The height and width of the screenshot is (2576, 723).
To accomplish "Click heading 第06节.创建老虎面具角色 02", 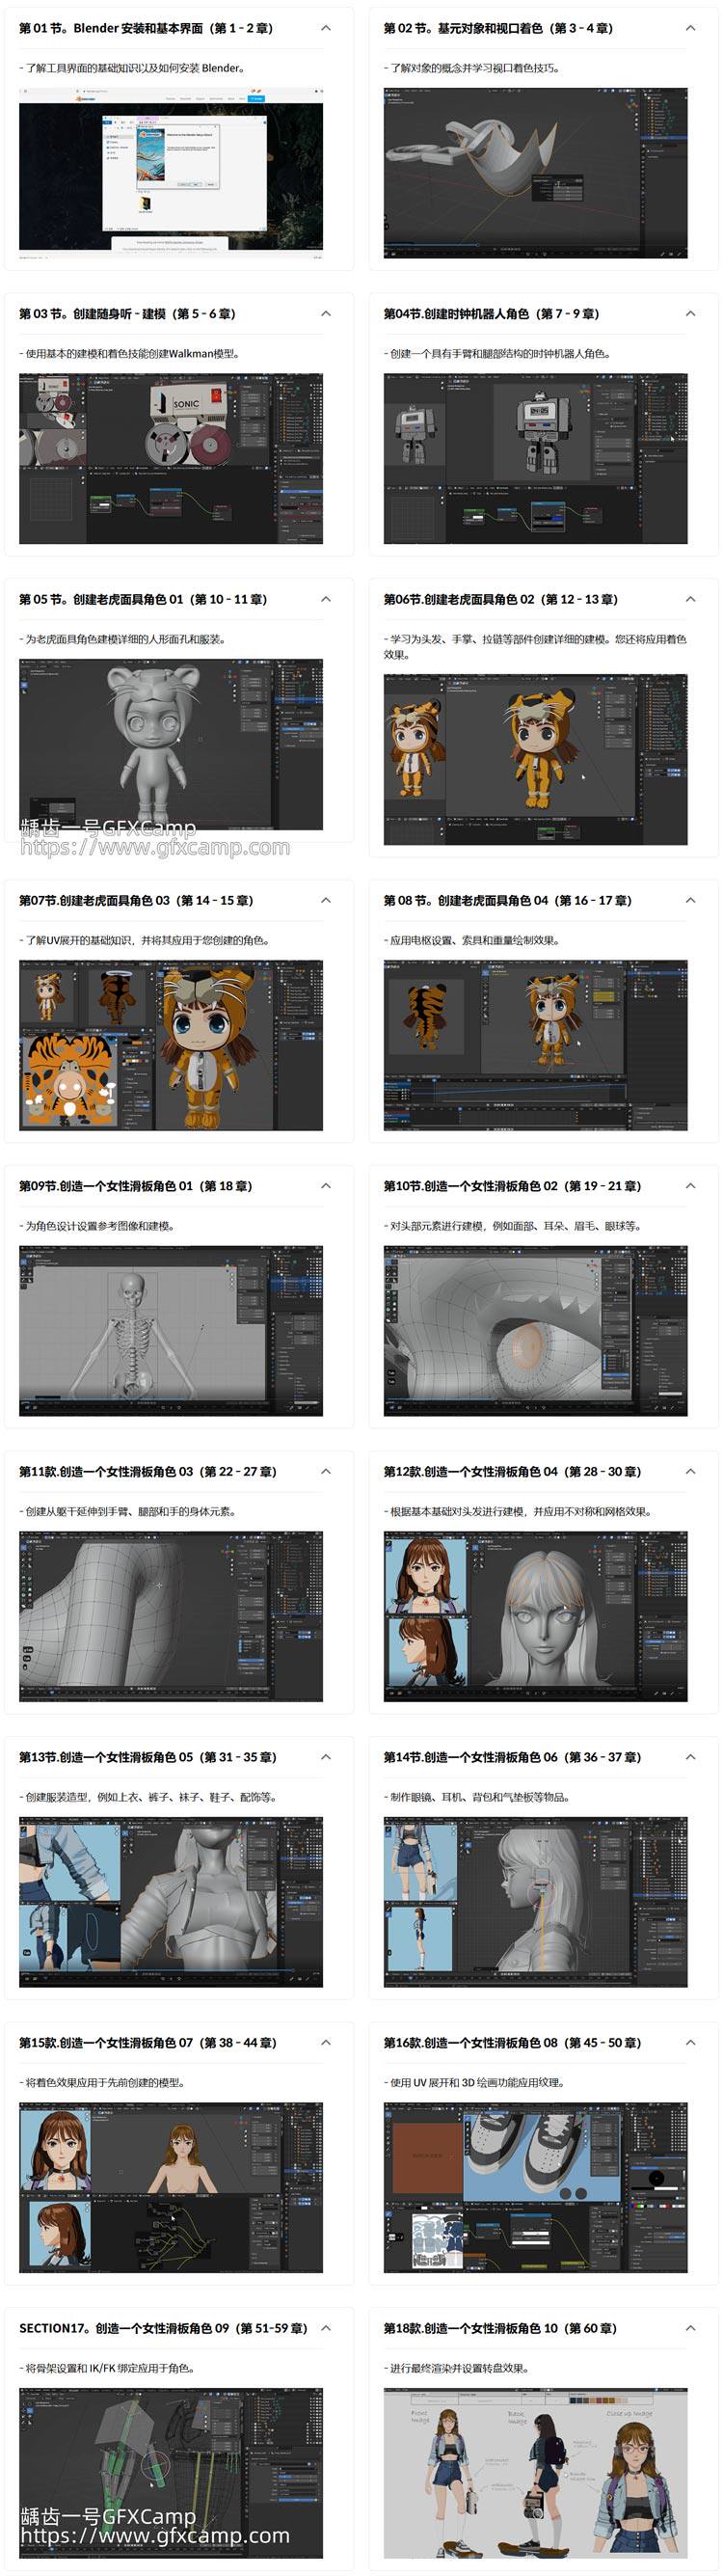I will (x=501, y=600).
